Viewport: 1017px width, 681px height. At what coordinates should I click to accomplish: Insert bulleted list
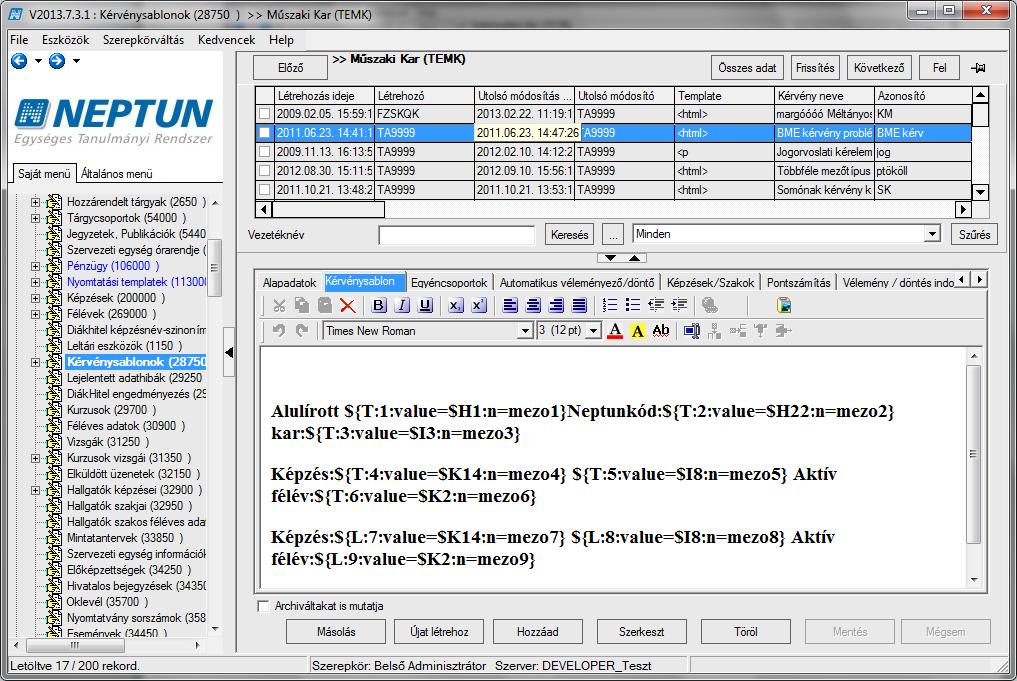tap(633, 305)
